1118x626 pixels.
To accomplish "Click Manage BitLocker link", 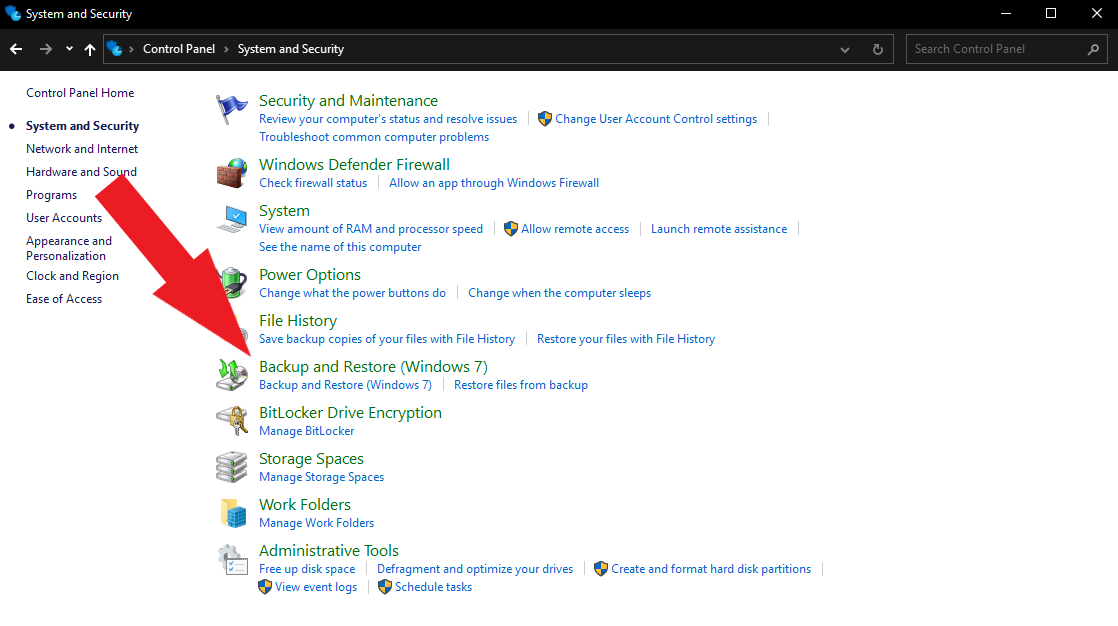I will [x=307, y=431].
